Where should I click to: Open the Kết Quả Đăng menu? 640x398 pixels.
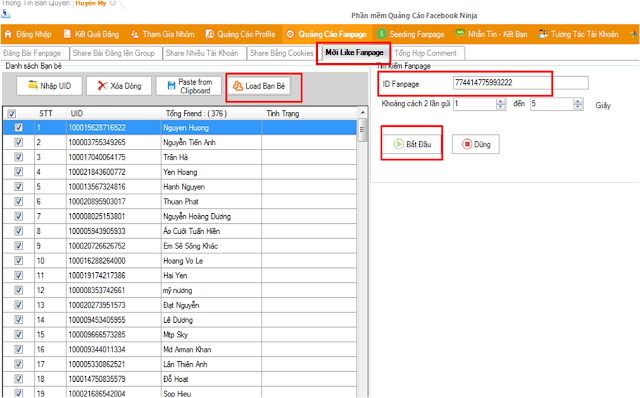(91, 34)
